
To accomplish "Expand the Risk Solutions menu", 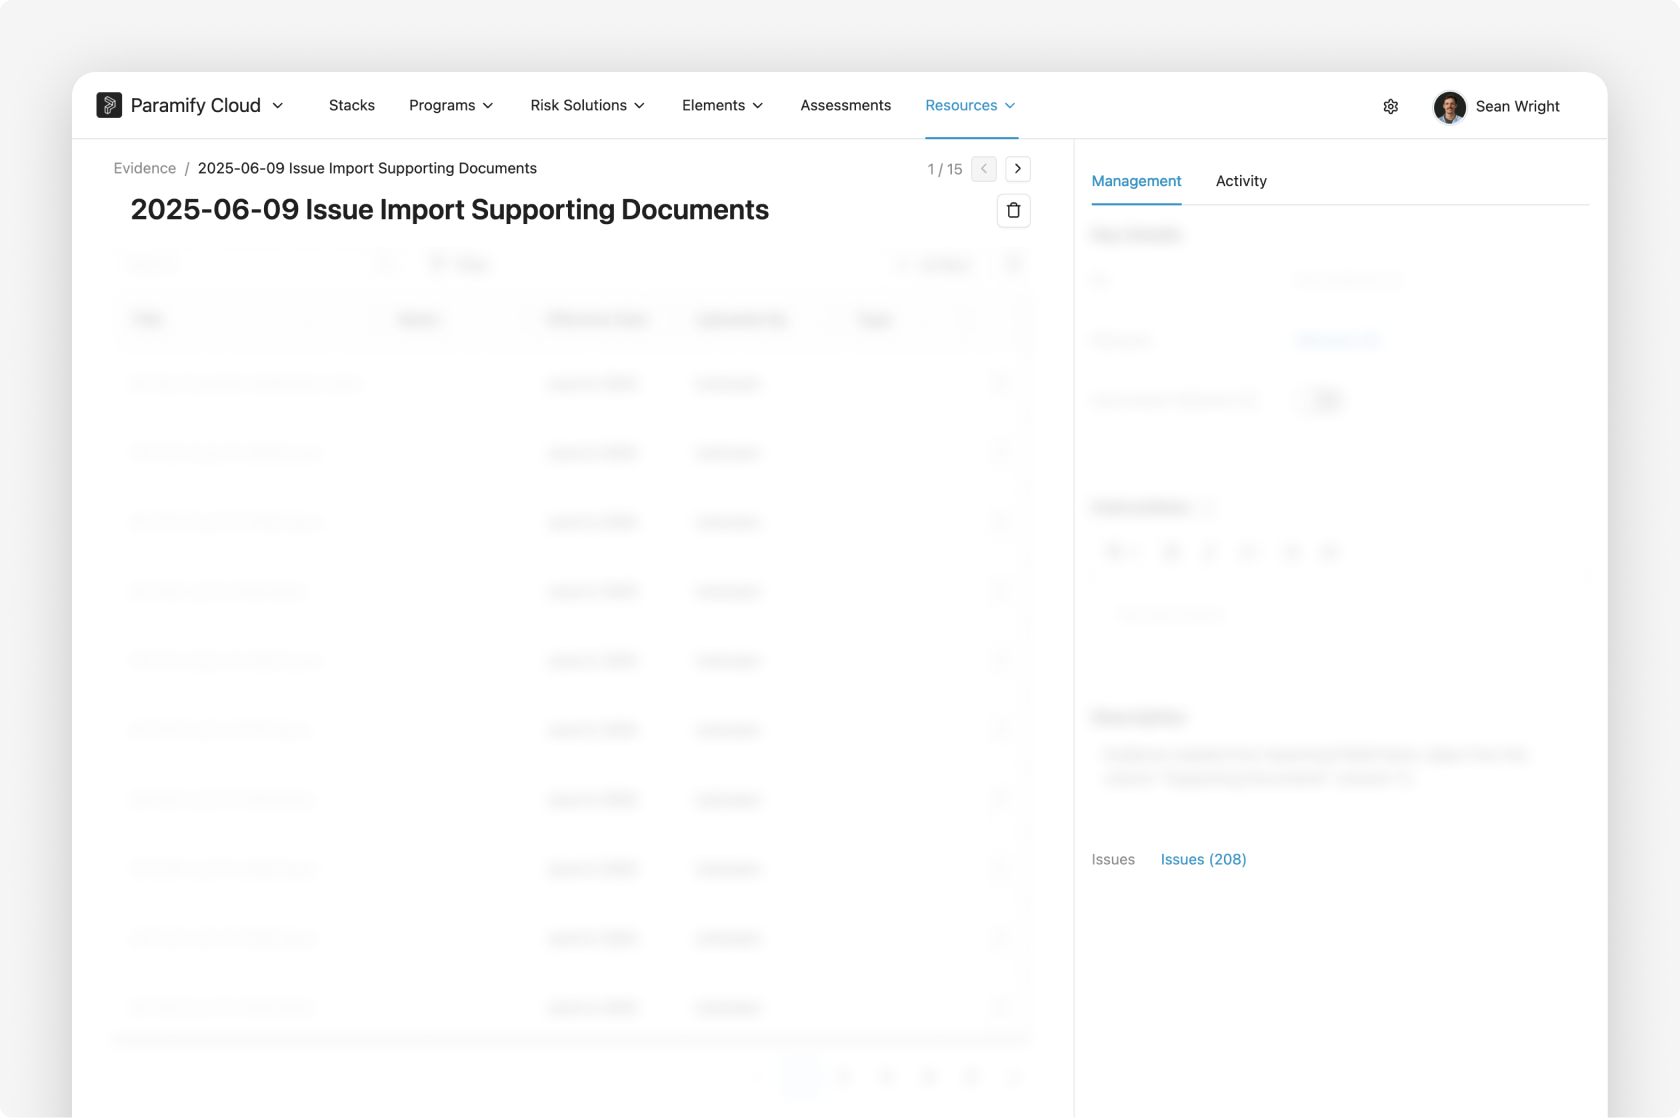I will pos(587,105).
